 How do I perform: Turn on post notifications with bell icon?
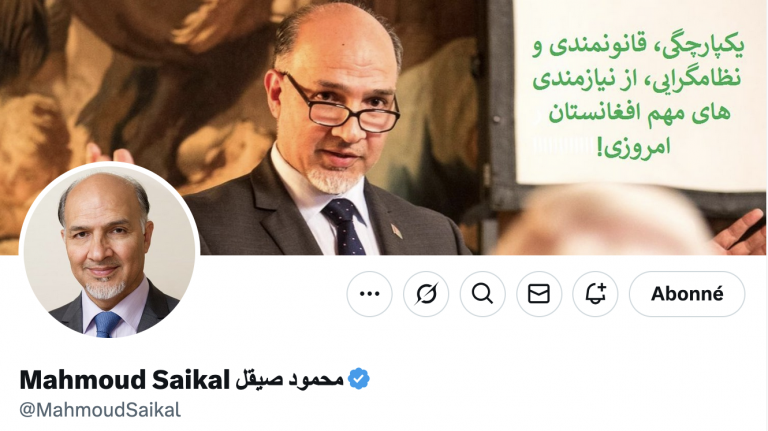pos(596,294)
